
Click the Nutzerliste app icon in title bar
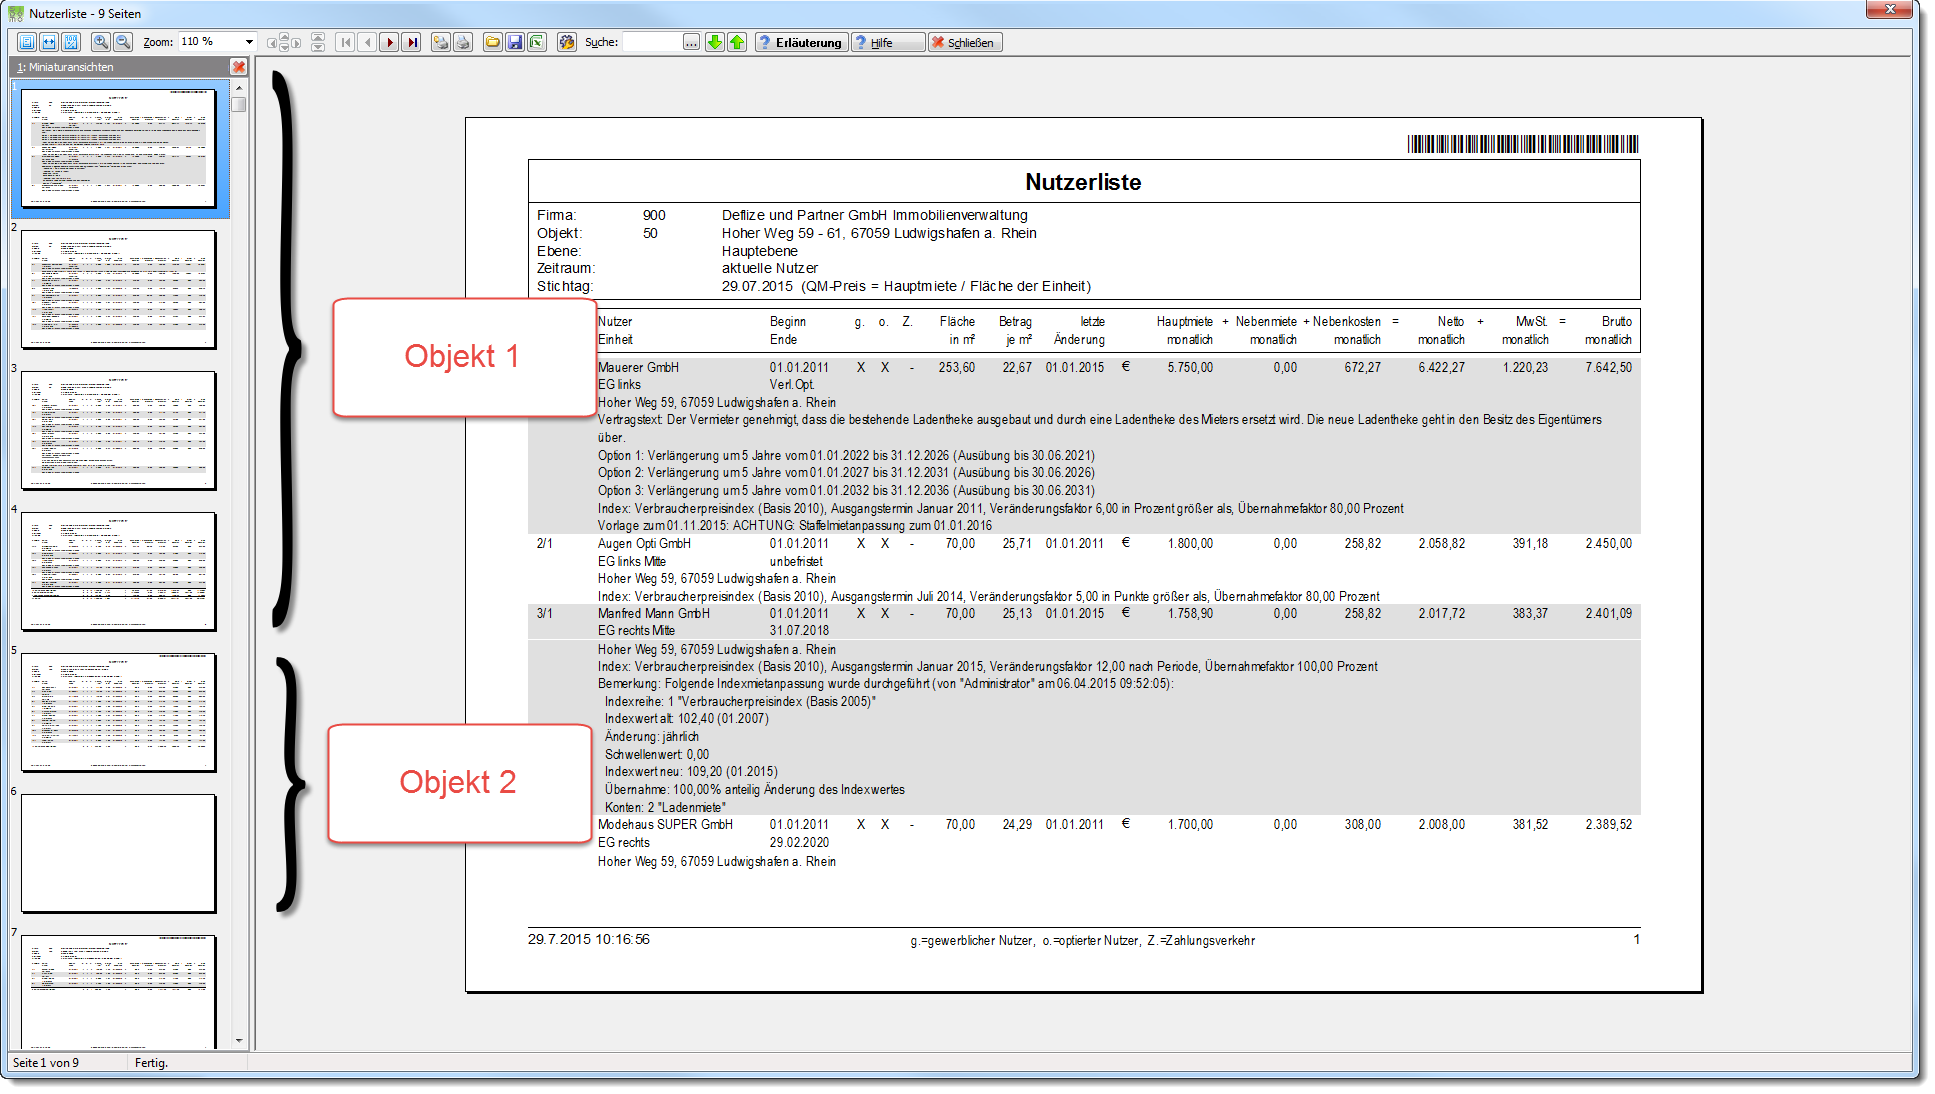[16, 13]
